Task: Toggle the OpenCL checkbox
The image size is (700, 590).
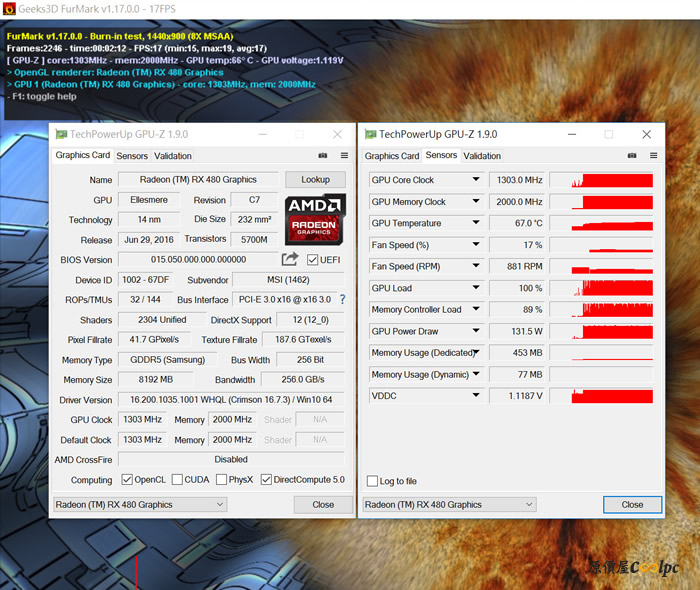Action: point(127,480)
